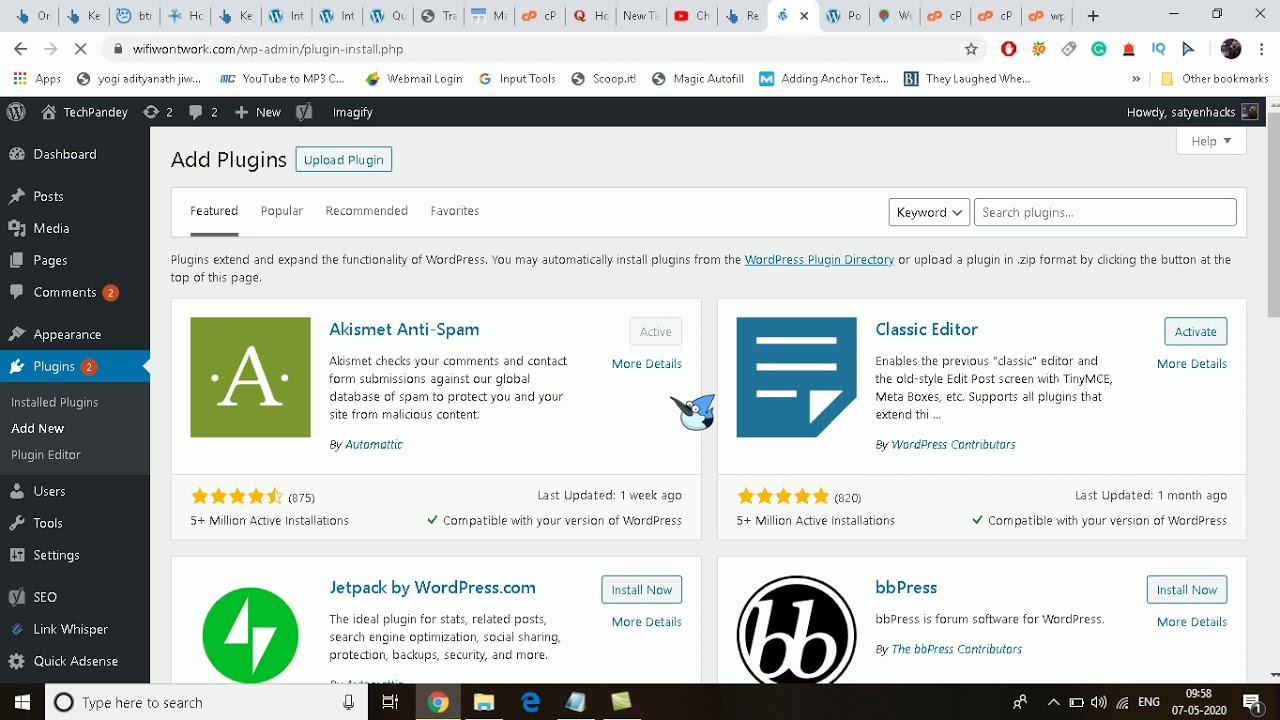Image resolution: width=1280 pixels, height=720 pixels.
Task: Click the Akismet Anti-Spam plugin thumbnail
Action: (250, 377)
